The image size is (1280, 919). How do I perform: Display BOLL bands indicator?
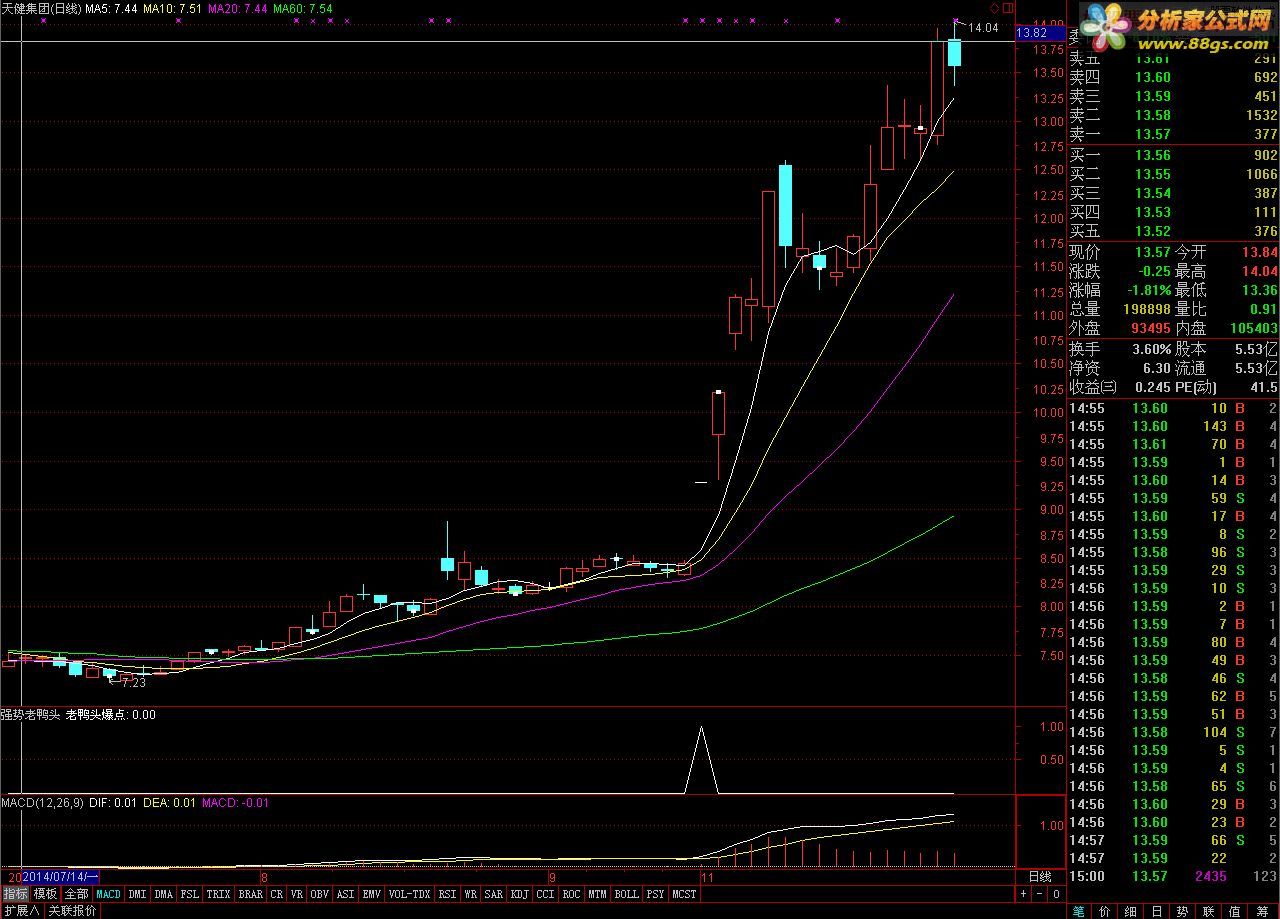(x=626, y=894)
